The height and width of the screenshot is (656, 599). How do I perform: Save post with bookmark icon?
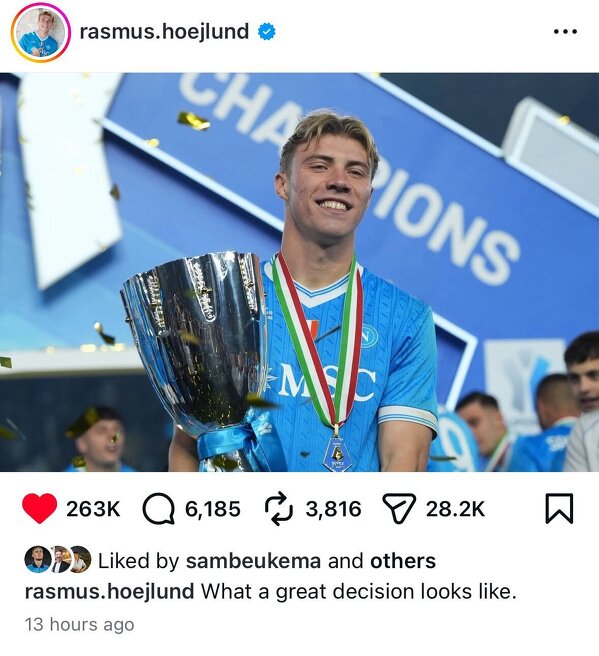(x=559, y=509)
